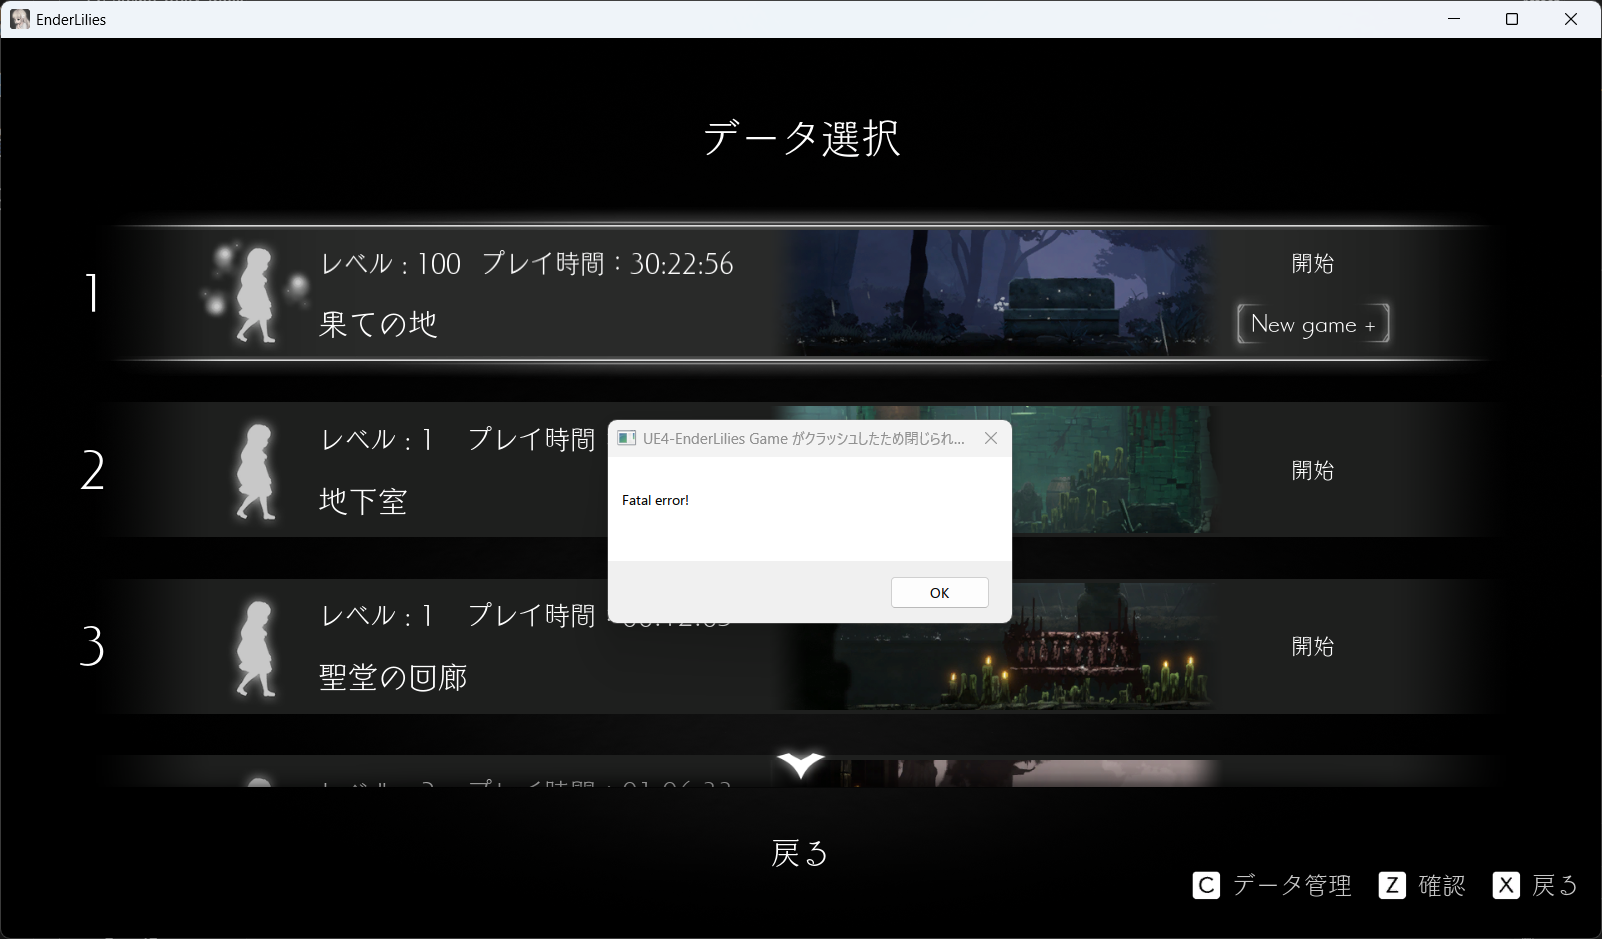Maximize the EnderLilies game window
This screenshot has height=939, width=1602.
tap(1512, 19)
